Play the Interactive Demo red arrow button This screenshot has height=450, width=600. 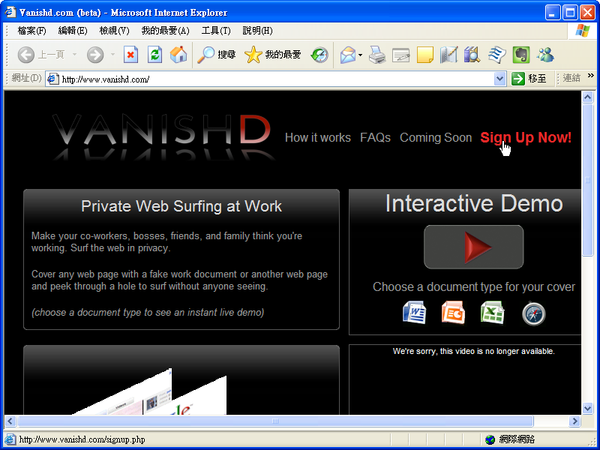tap(474, 247)
